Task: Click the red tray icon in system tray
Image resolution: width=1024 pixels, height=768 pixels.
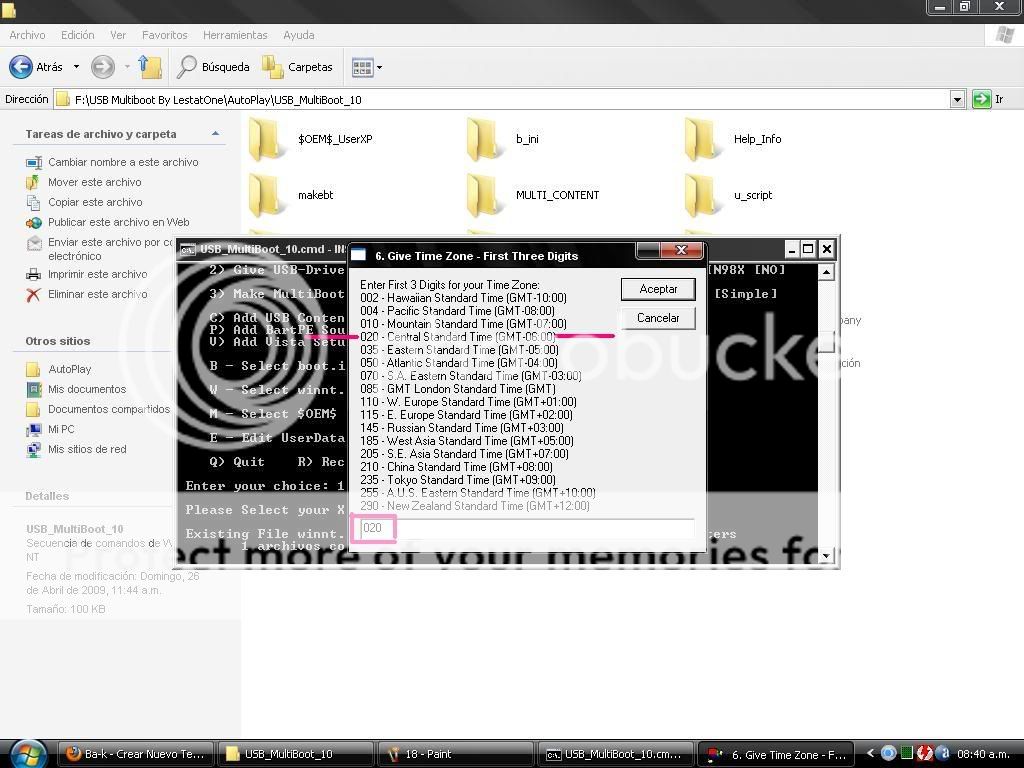Action: tap(924, 754)
